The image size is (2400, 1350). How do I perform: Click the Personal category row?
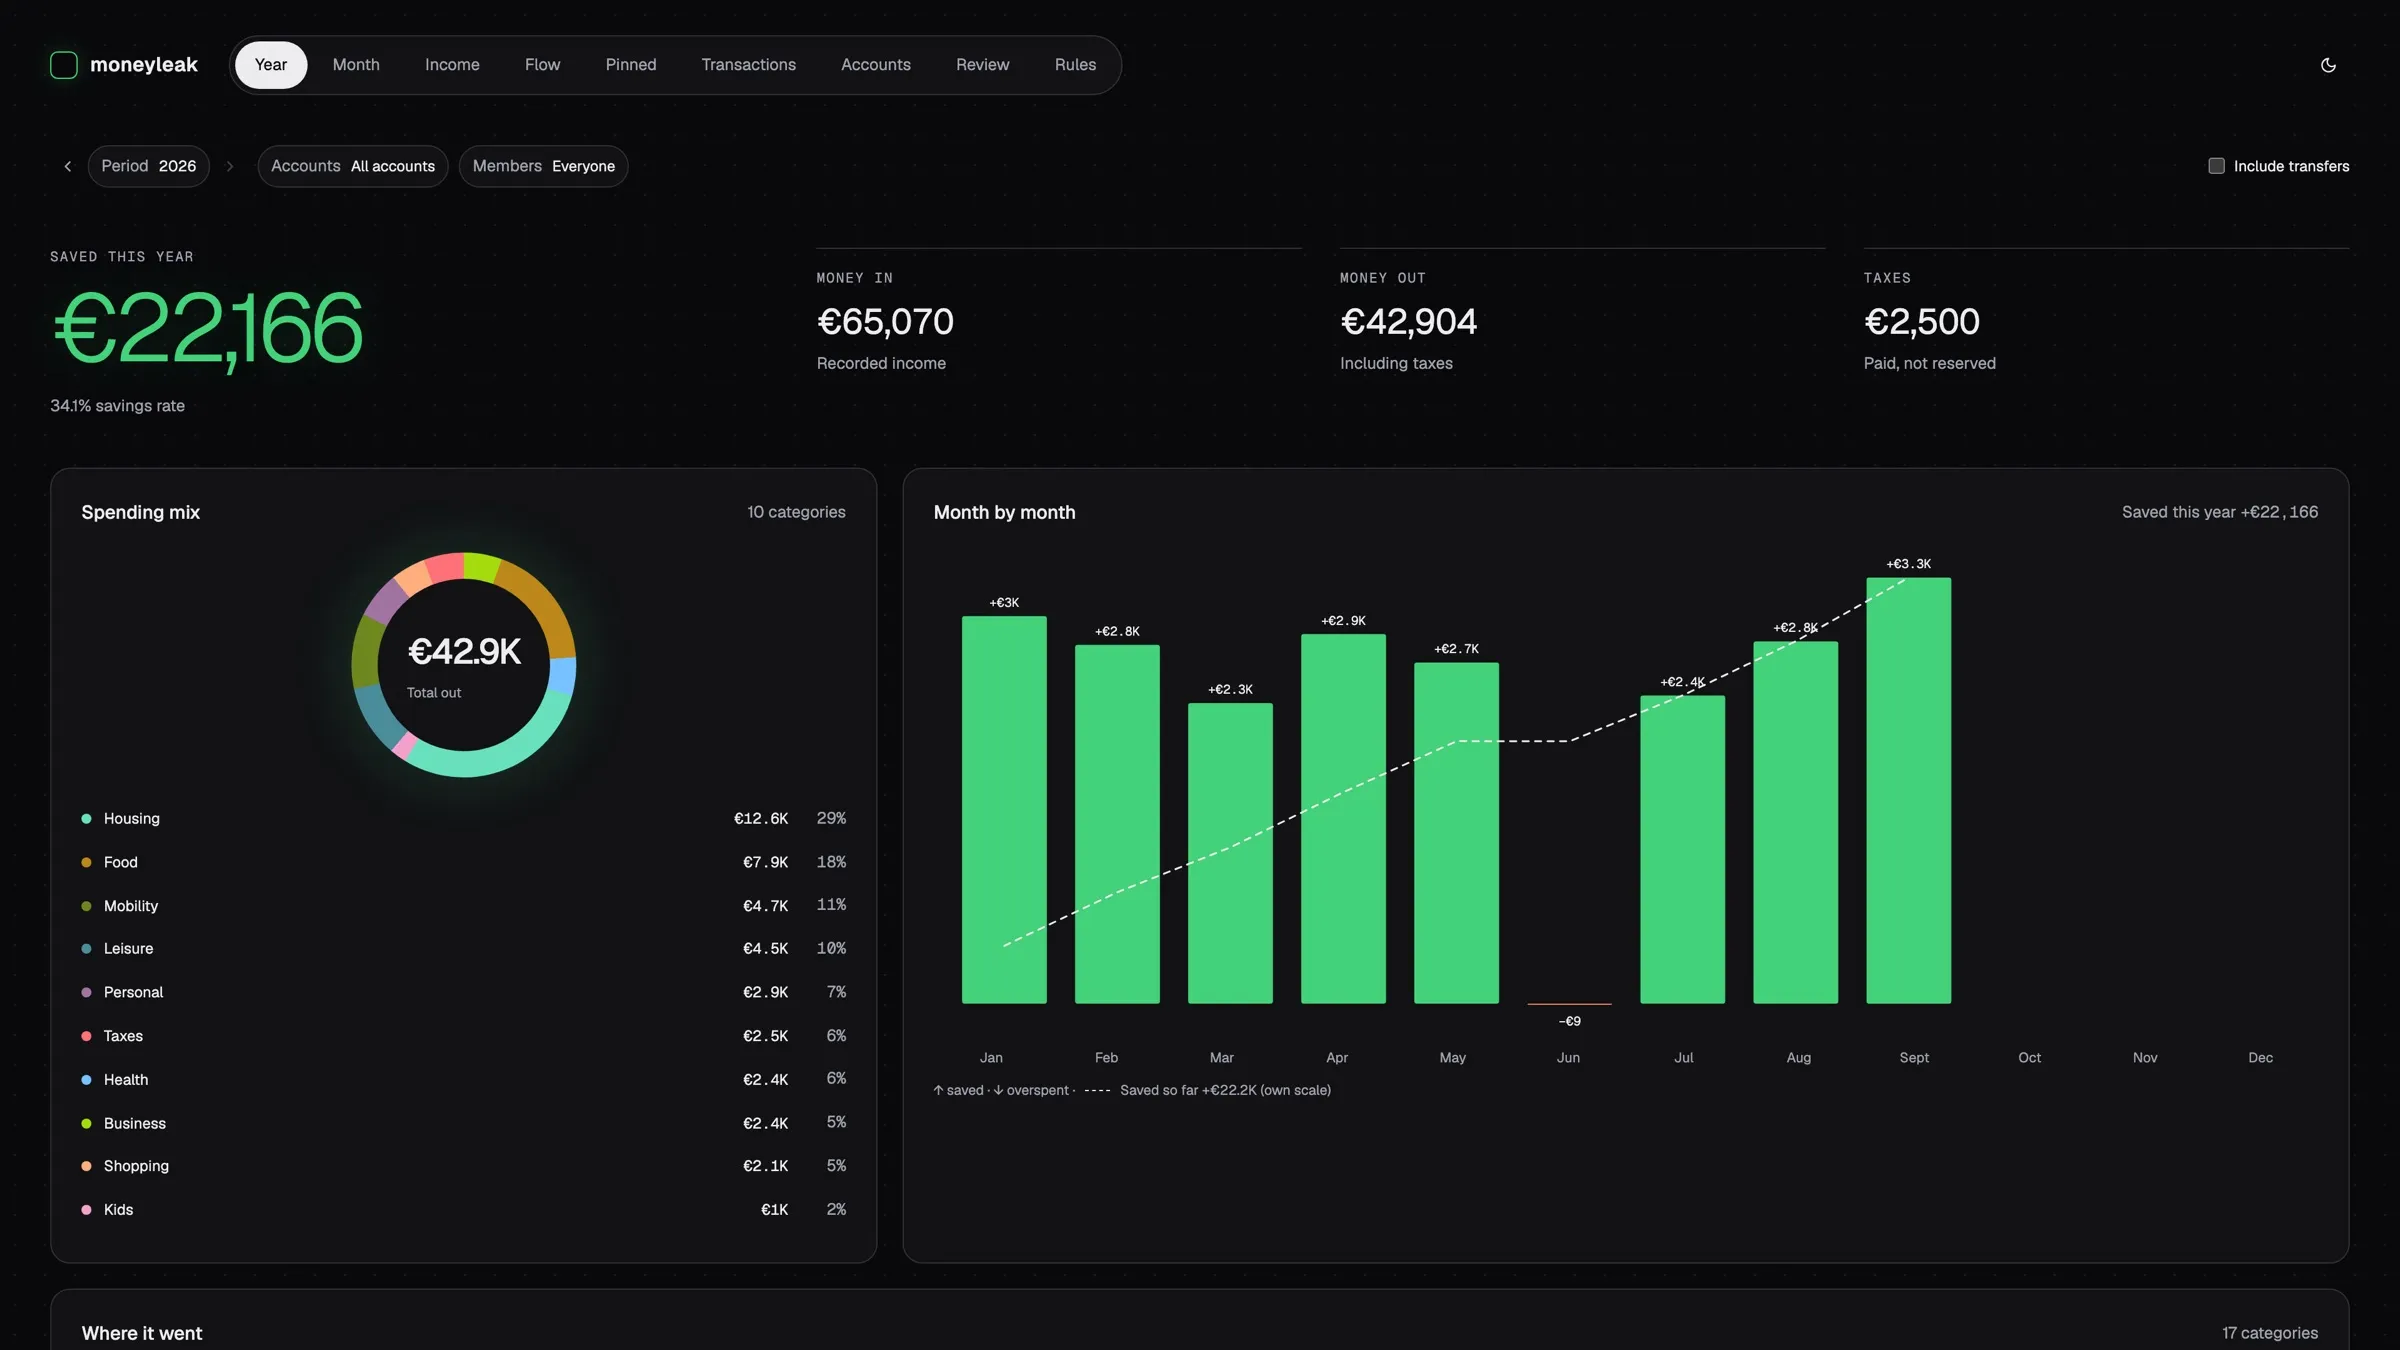point(464,993)
